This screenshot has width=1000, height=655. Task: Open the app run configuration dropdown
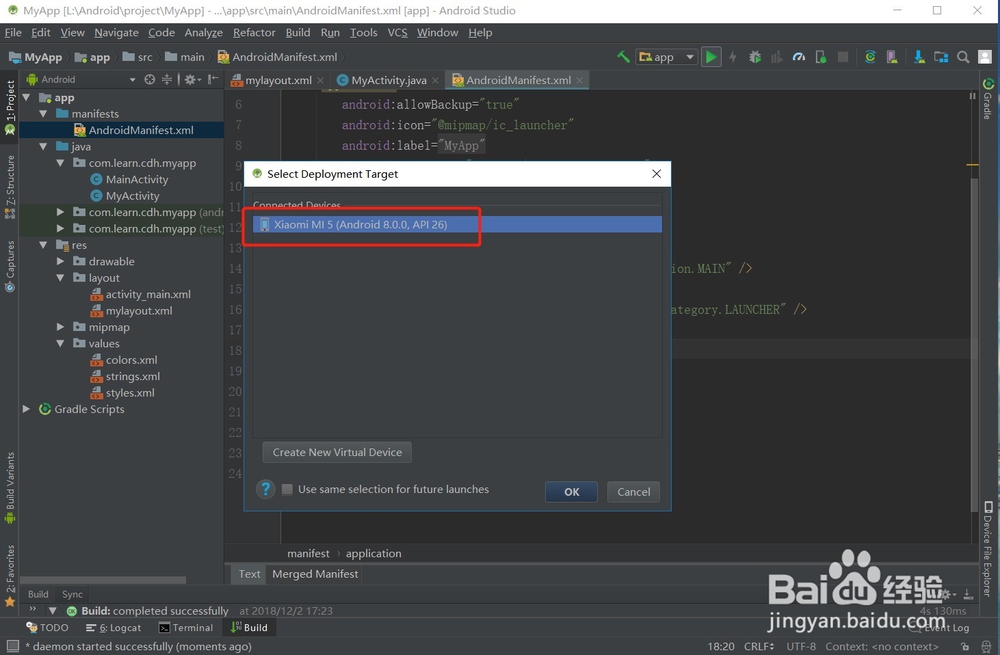pyautogui.click(x=666, y=57)
